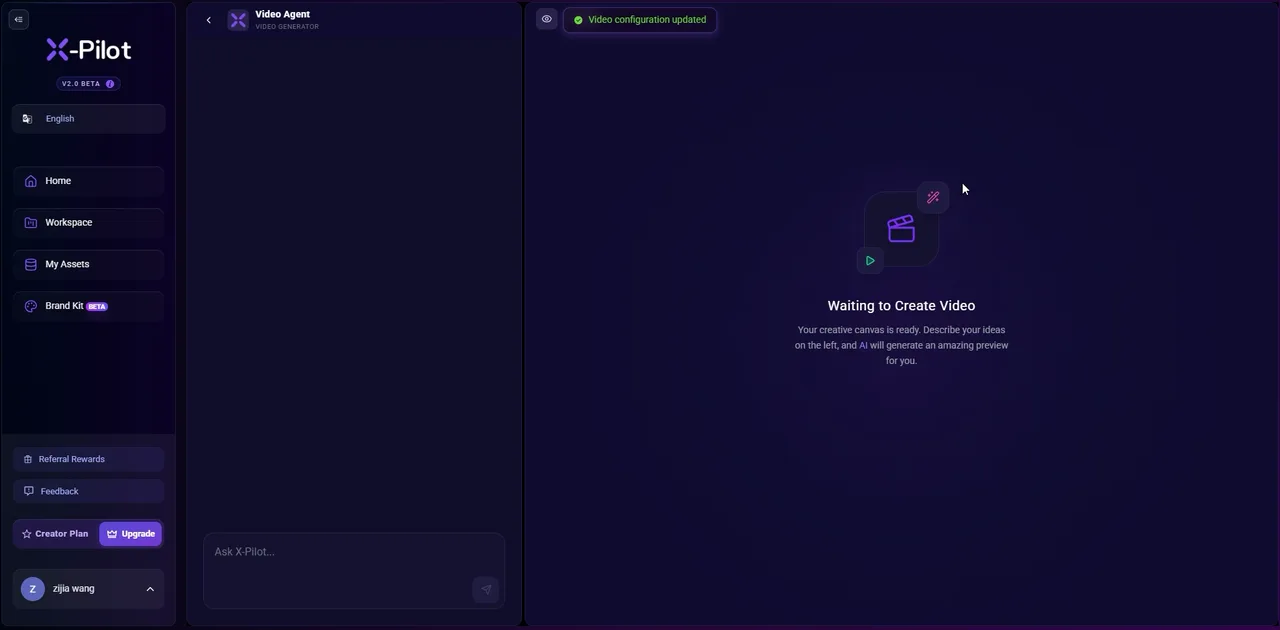View the Creator Plan details

(x=56, y=534)
